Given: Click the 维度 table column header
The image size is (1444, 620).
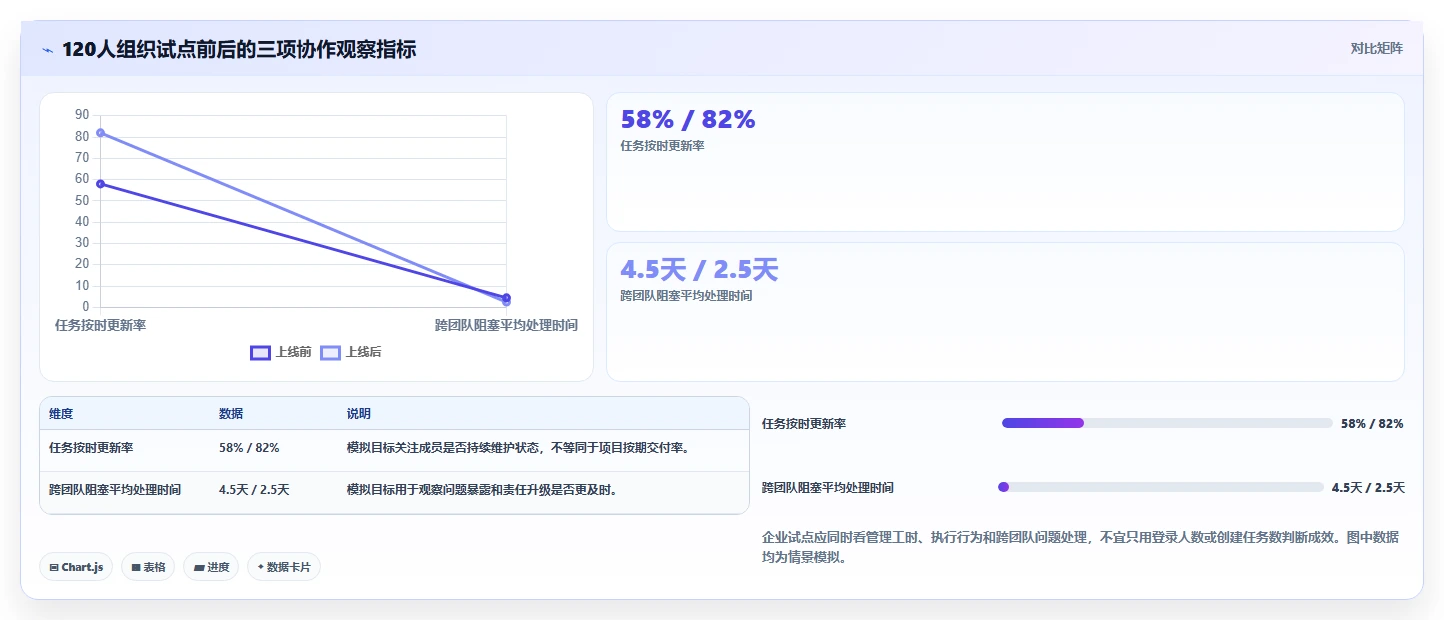Looking at the screenshot, I should tap(61, 414).
